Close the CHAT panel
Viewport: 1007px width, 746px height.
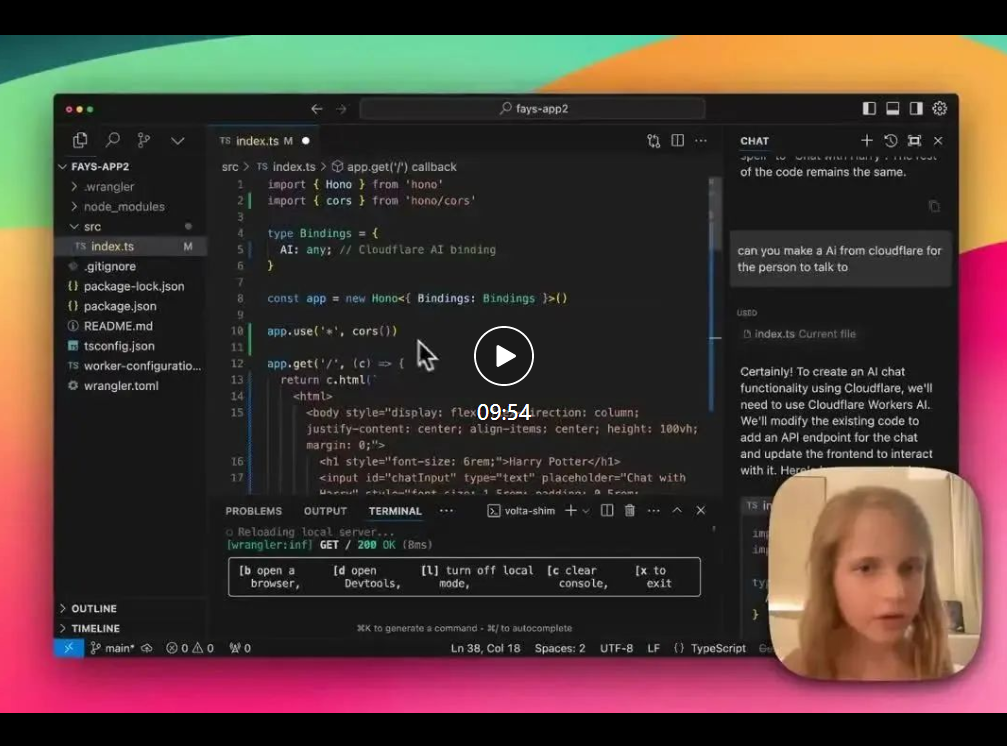click(x=938, y=141)
